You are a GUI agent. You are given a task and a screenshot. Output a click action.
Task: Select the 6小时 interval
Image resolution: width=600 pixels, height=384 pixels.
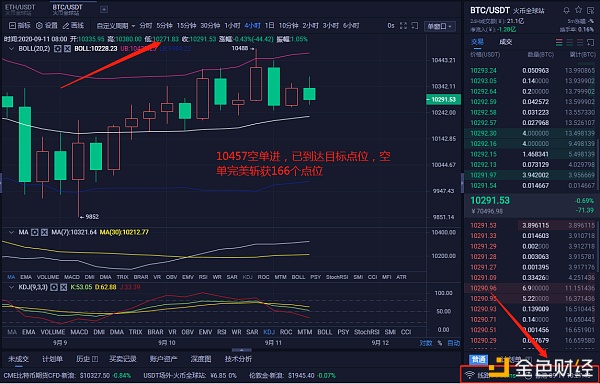click(351, 26)
